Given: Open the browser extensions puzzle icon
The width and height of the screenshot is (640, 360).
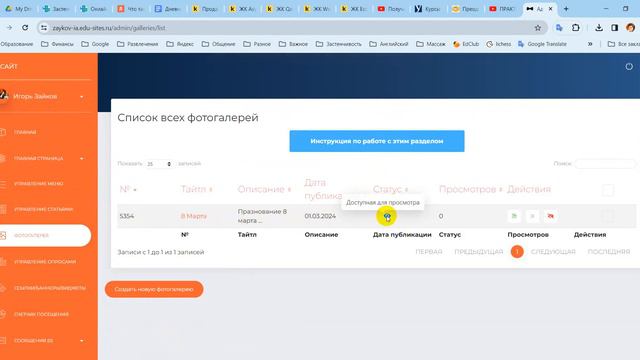Looking at the screenshot, I should pyautogui.click(x=576, y=28).
